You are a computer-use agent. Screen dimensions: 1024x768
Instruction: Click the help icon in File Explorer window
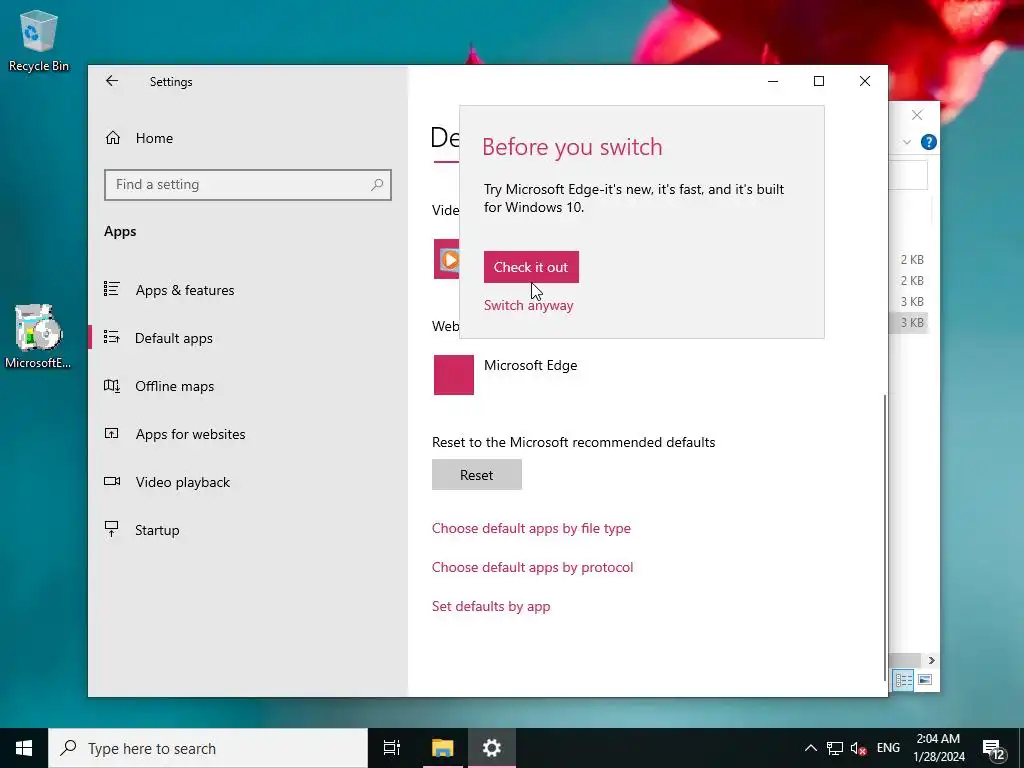929,142
